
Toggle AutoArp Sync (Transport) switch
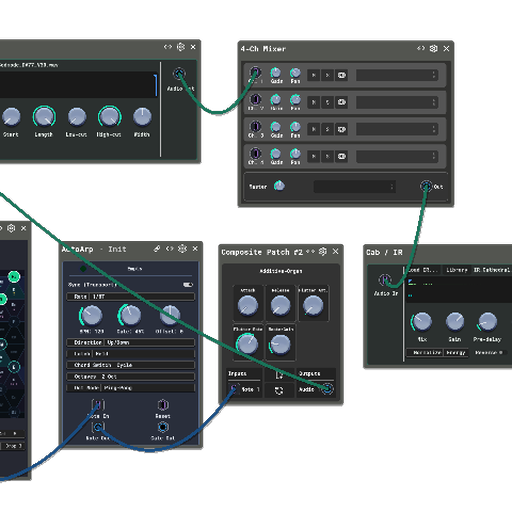pos(188,285)
